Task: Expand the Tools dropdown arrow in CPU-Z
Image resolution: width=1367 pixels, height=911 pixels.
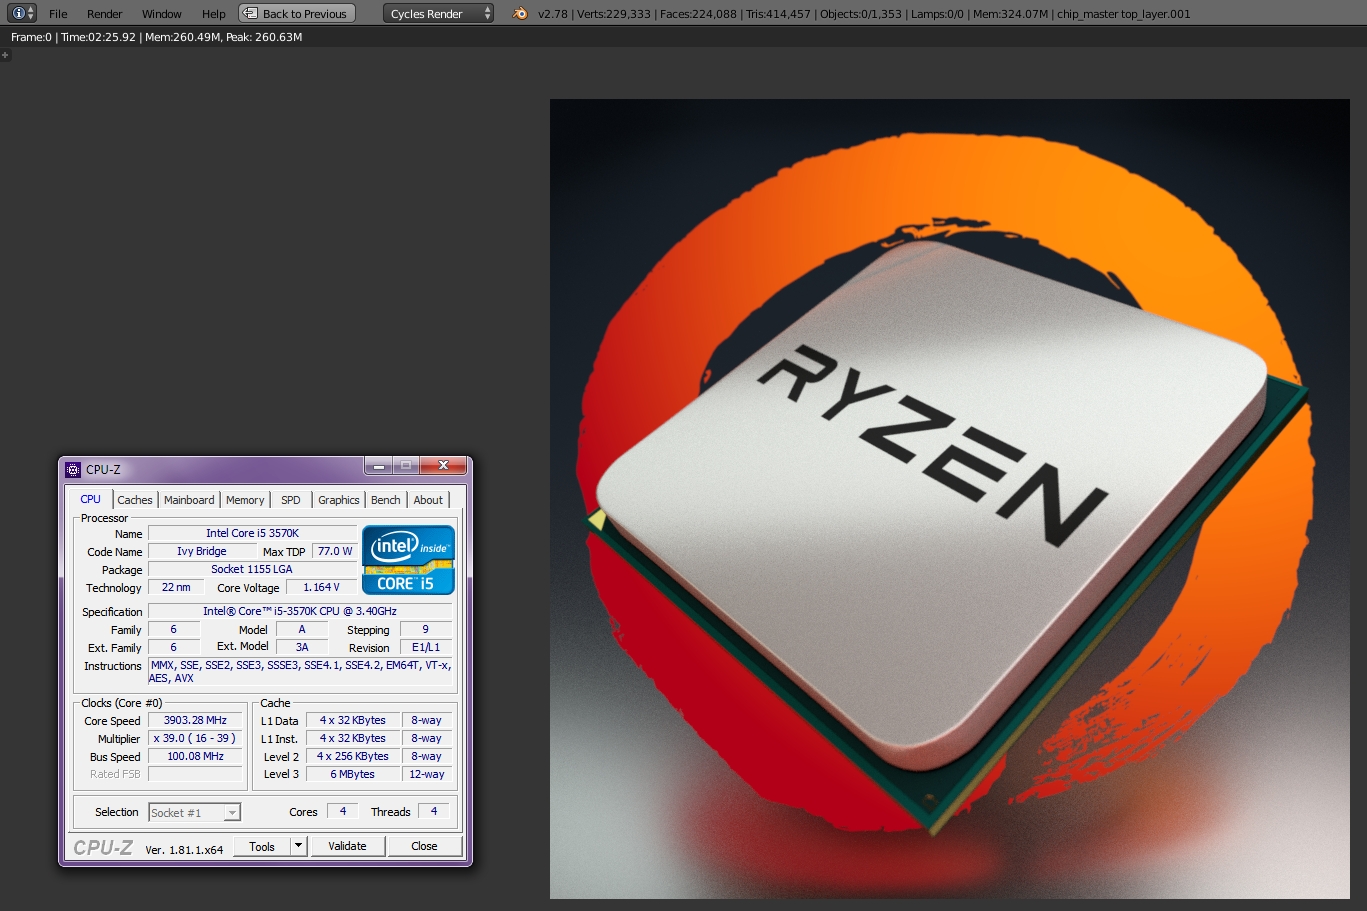Action: pyautogui.click(x=298, y=846)
